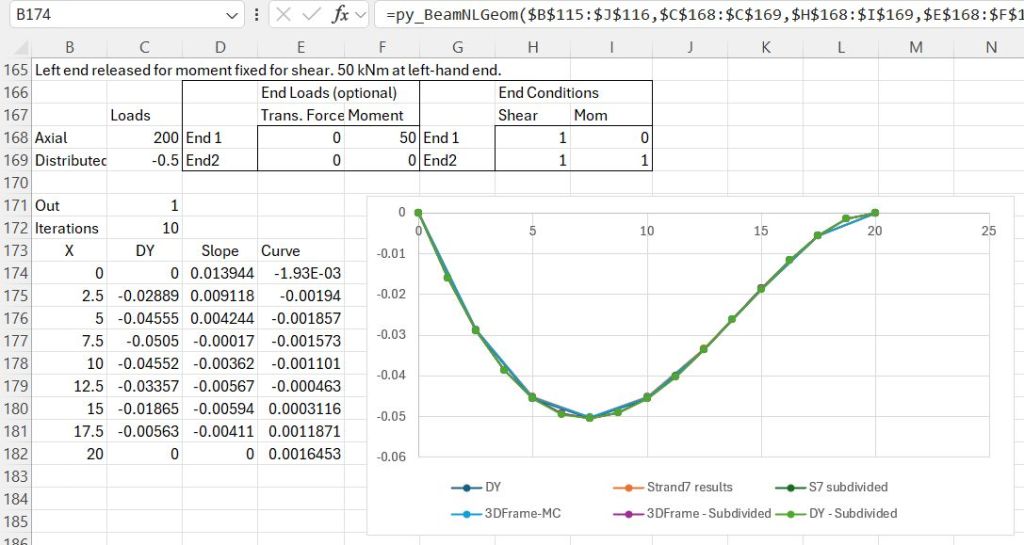Click the Enter checkmark icon in formula bar

[x=314, y=15]
